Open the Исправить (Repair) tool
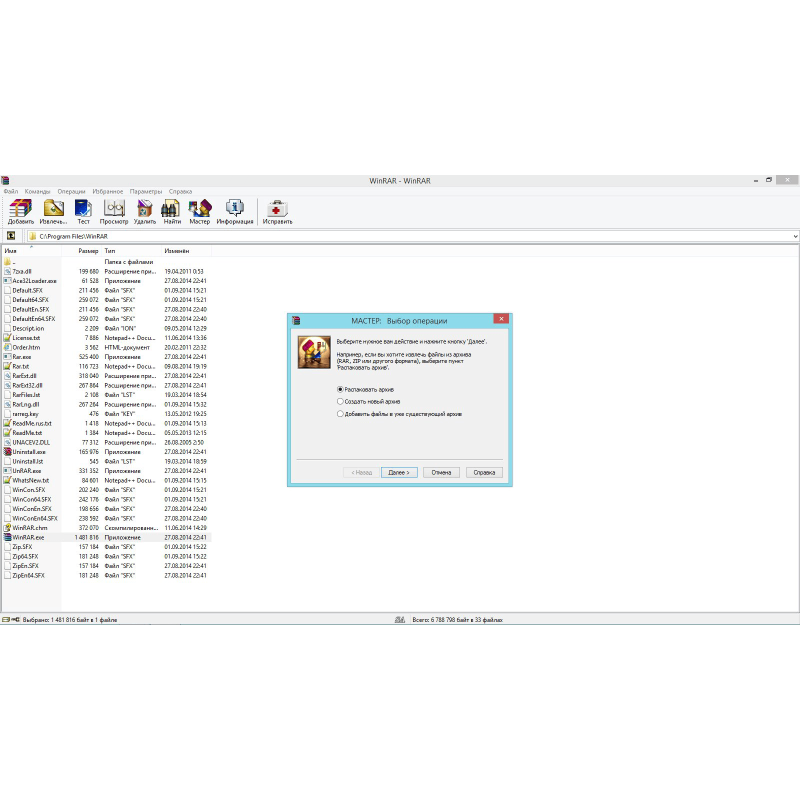 pos(277,207)
